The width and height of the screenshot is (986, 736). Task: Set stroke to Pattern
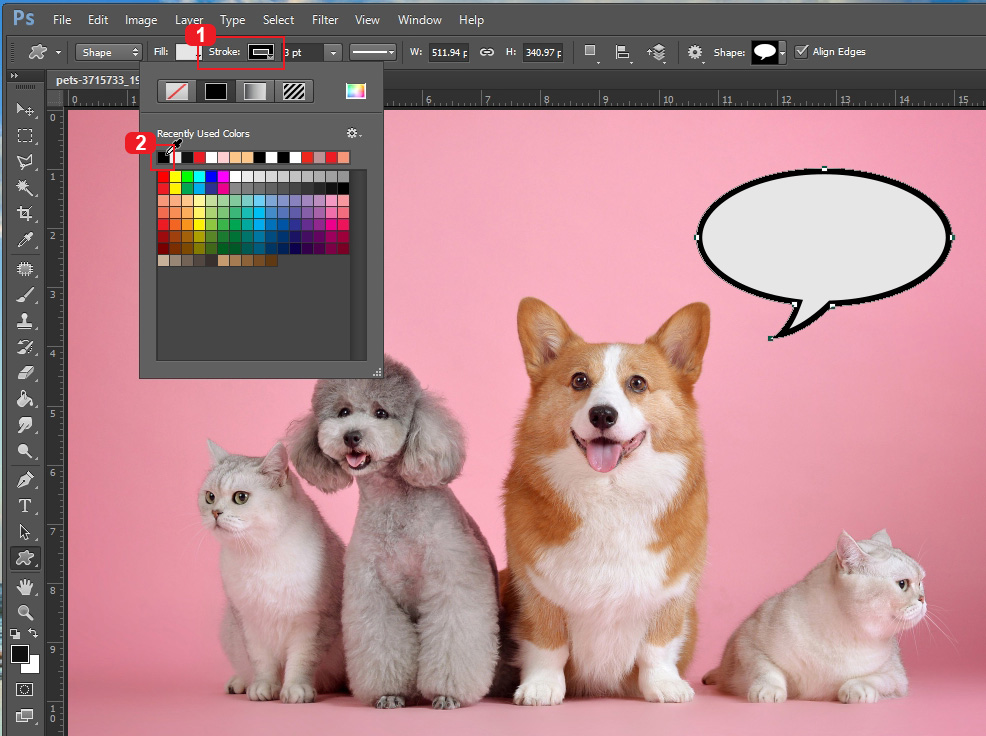click(x=294, y=91)
